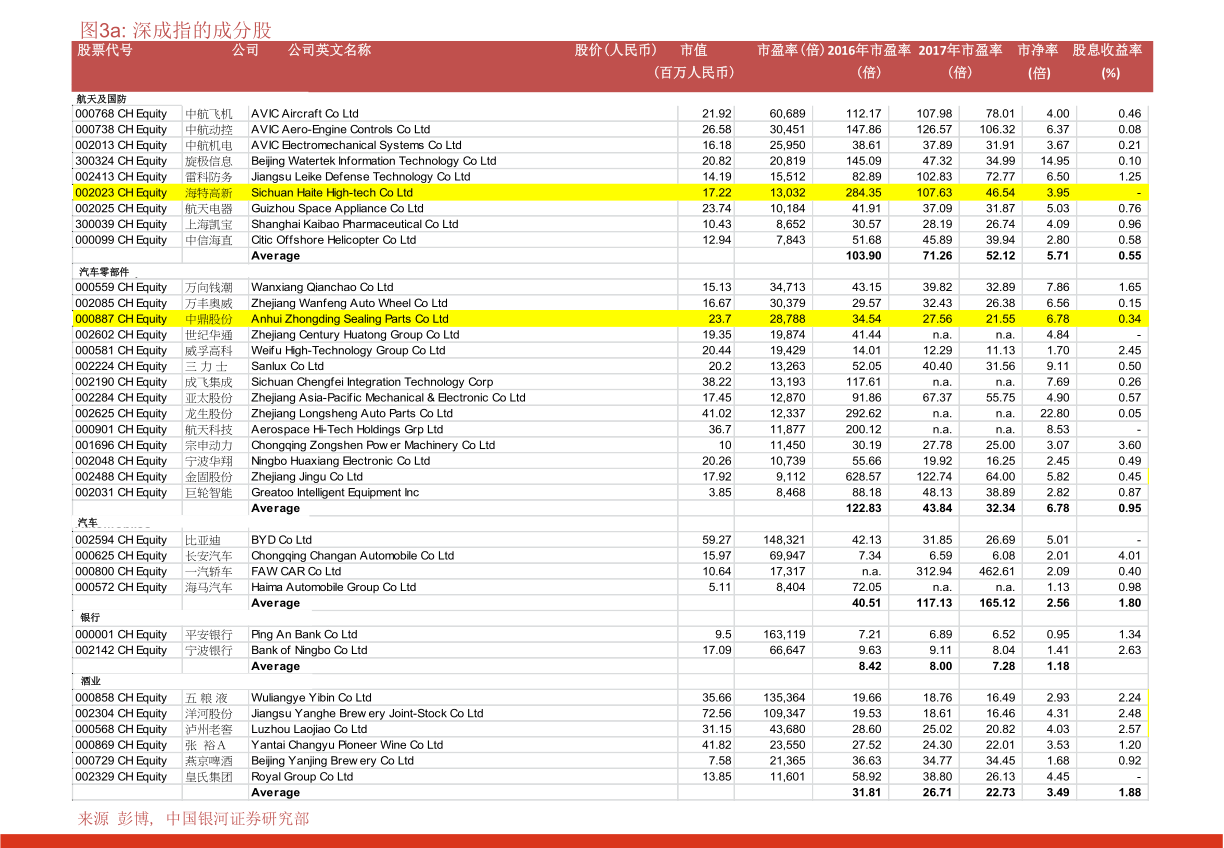
Task: Click the '汽车零部件' section label
Action: (104, 271)
